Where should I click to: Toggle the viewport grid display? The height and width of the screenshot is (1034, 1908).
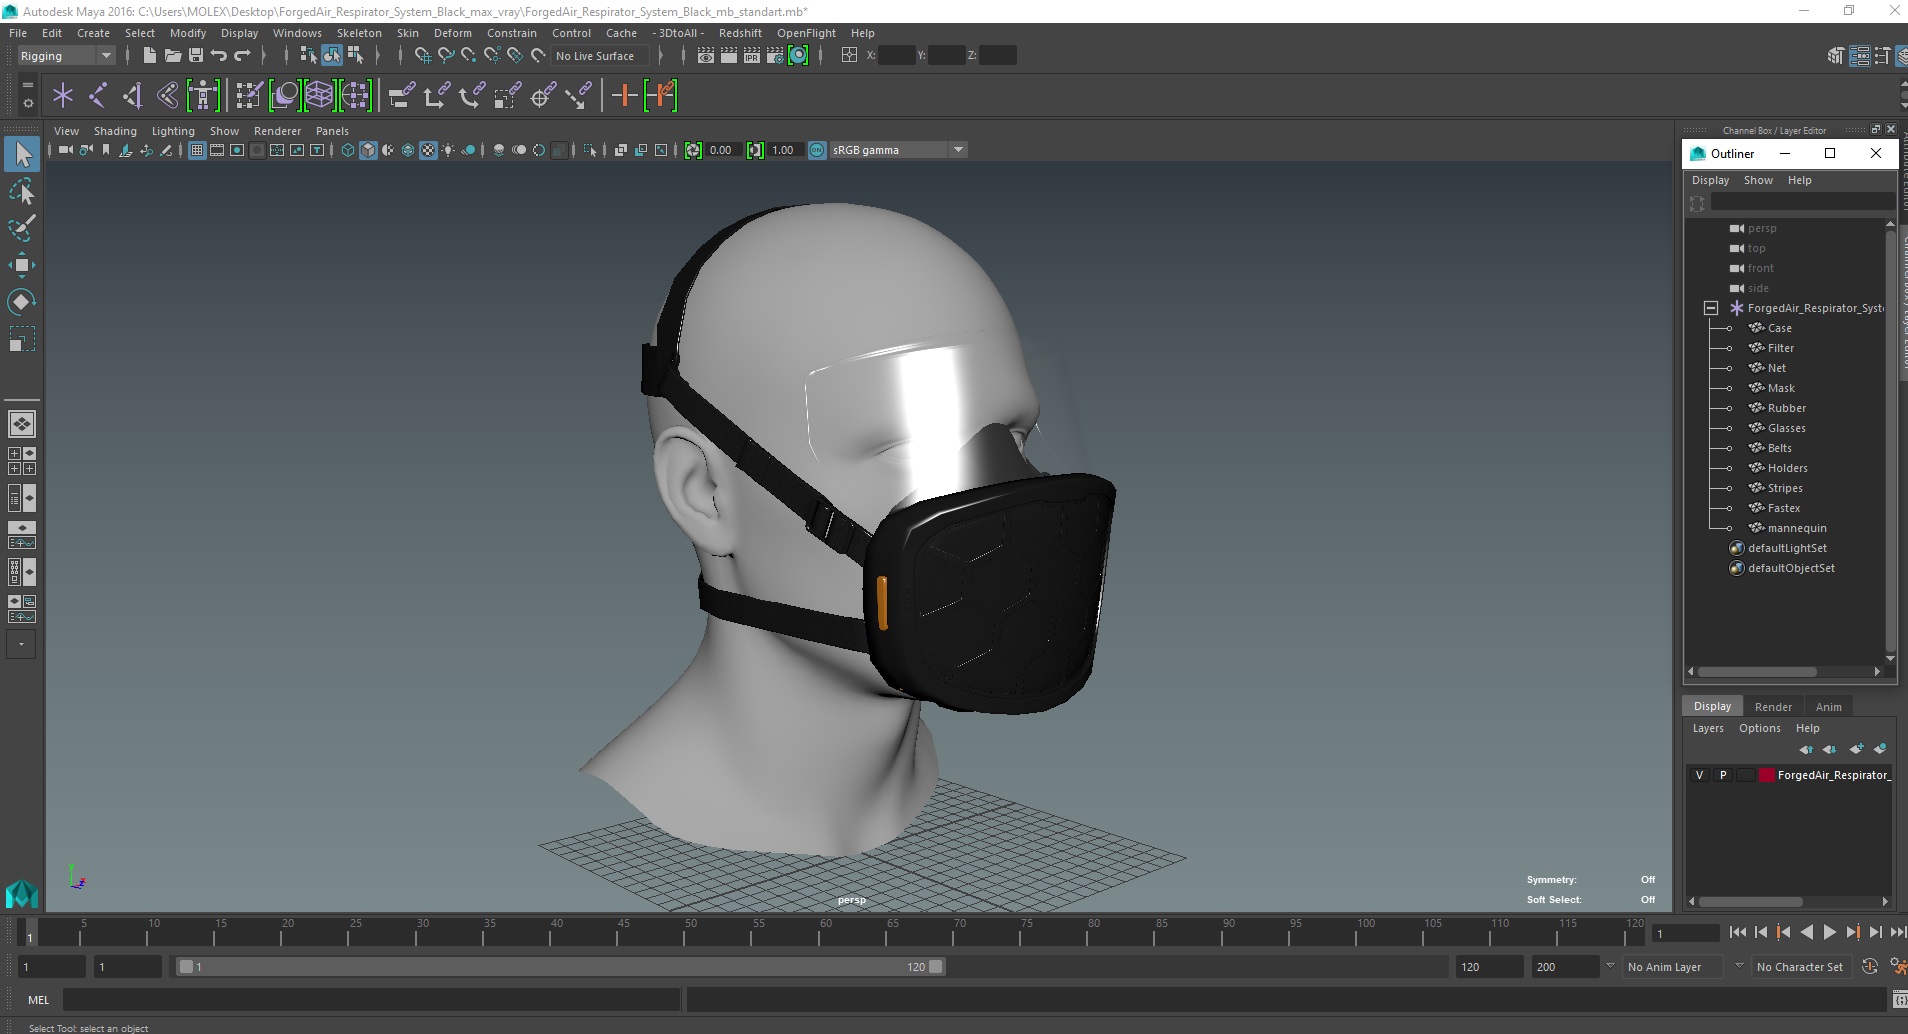[197, 150]
